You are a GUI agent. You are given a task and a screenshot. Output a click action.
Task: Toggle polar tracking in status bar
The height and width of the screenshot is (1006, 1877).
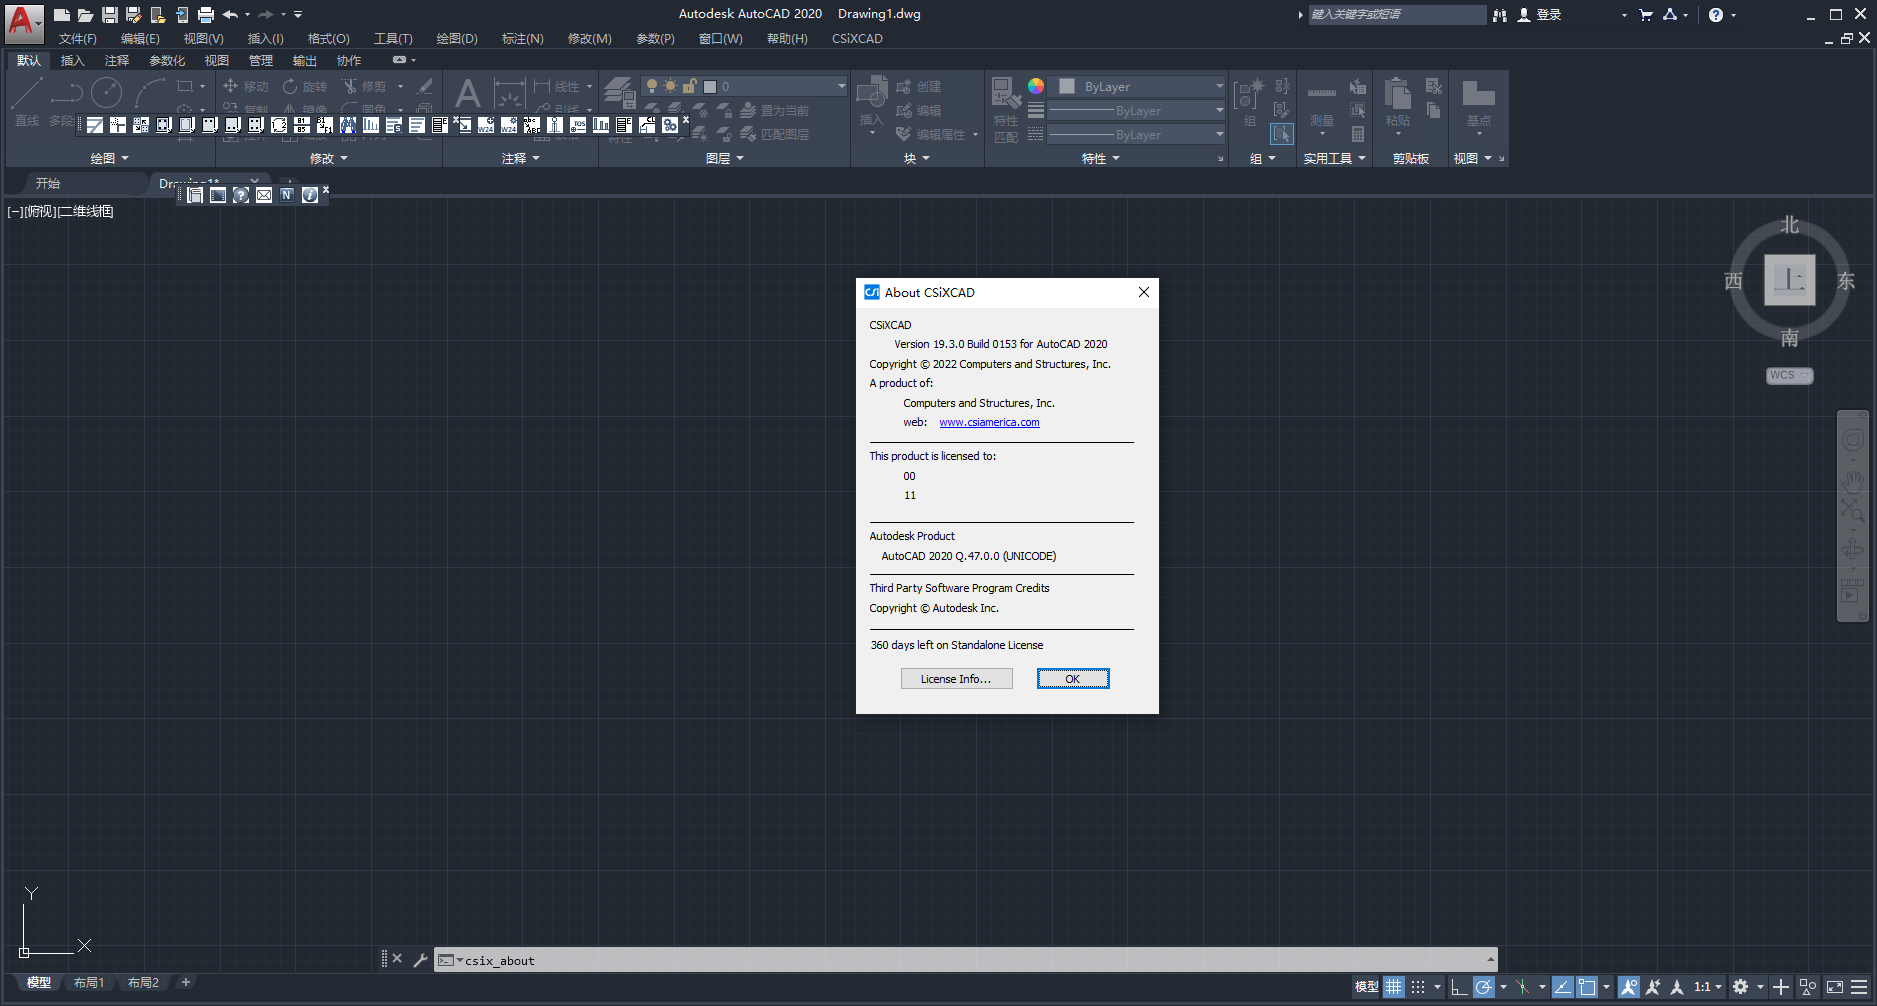click(x=1484, y=987)
